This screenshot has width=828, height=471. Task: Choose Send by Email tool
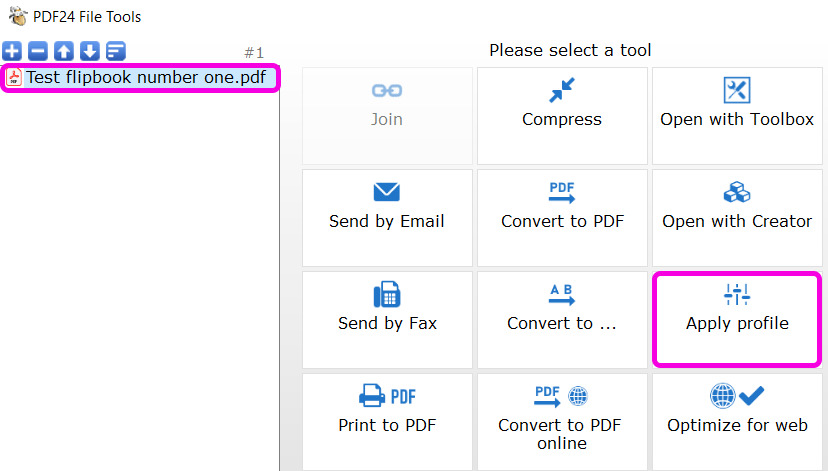click(x=387, y=218)
